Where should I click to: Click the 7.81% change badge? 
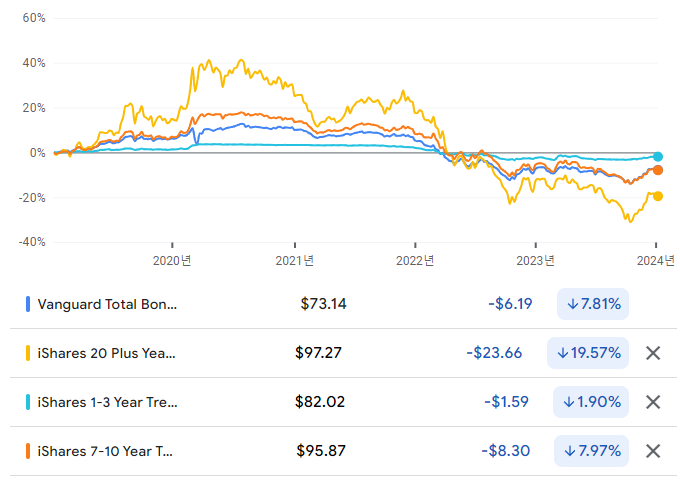(x=593, y=304)
